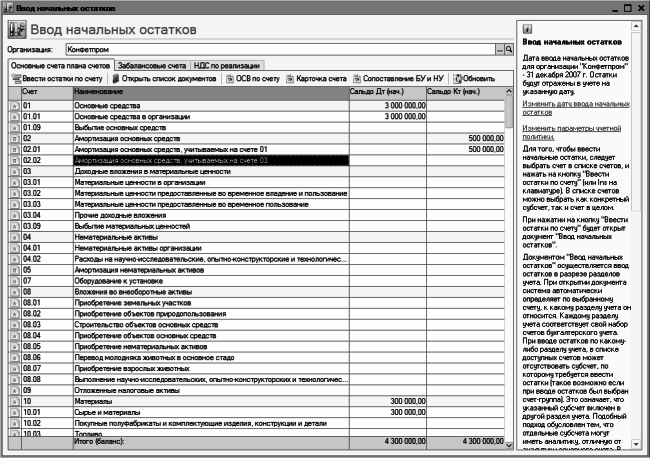This screenshot has height=458, width=650.
Task: Click the account icon for row 03
Action: point(15,172)
